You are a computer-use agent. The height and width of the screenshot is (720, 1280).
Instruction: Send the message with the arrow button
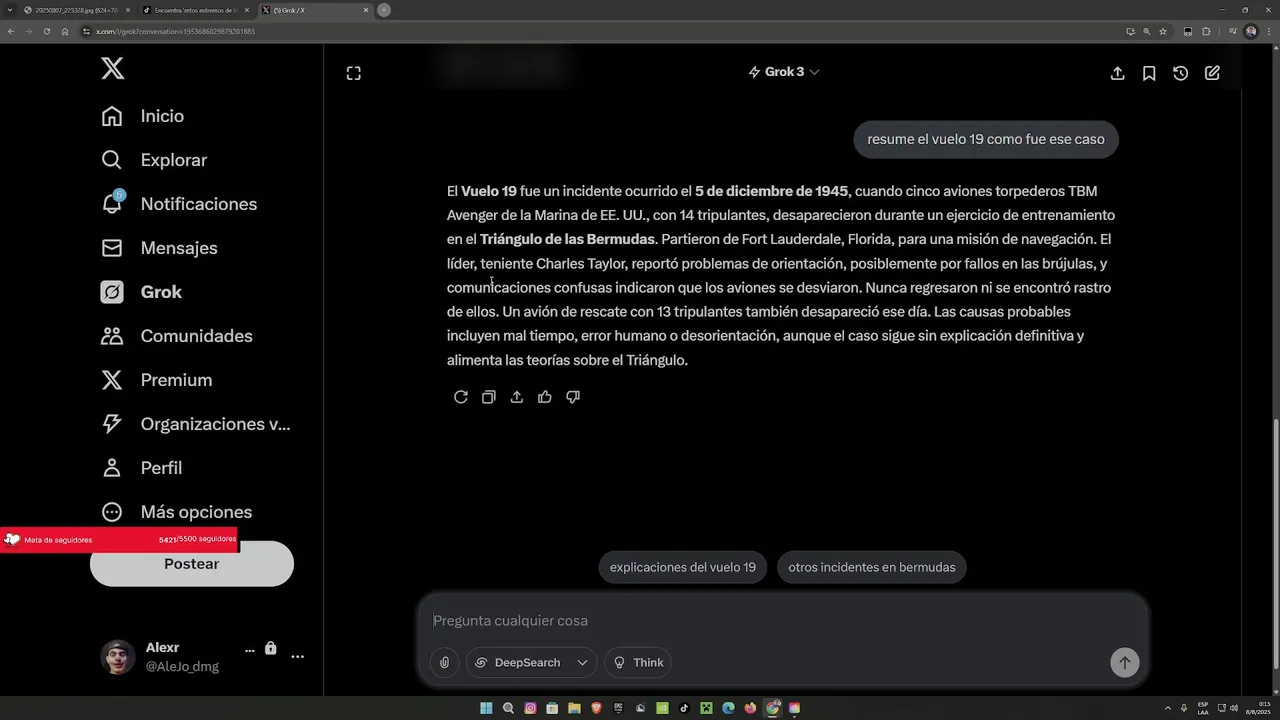1125,662
